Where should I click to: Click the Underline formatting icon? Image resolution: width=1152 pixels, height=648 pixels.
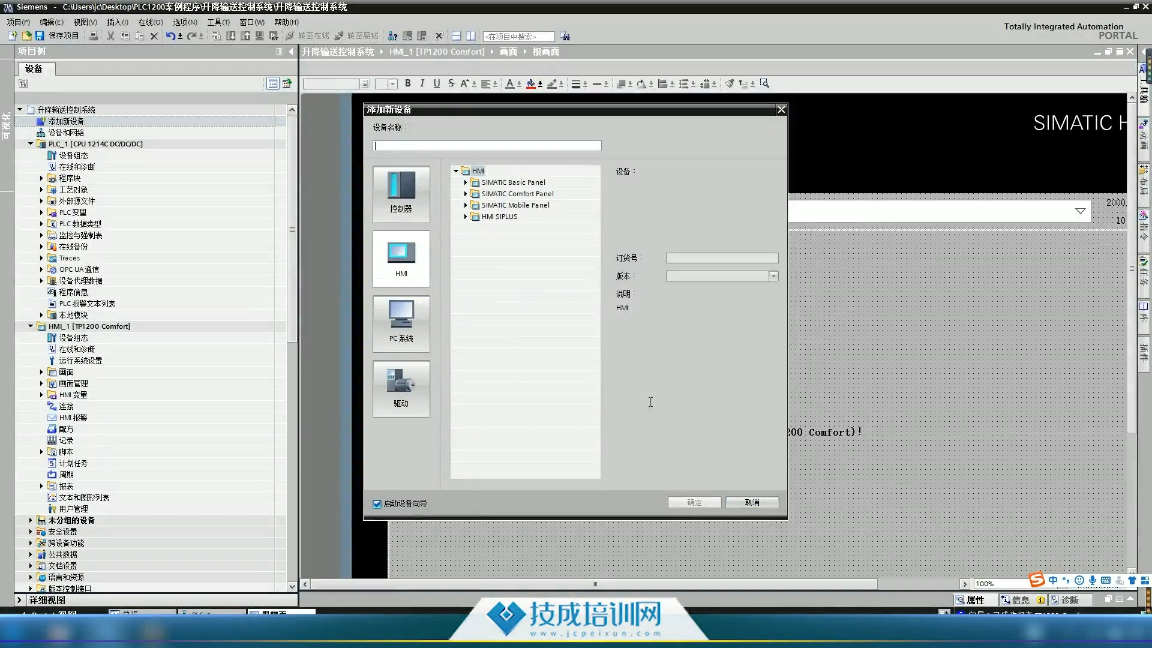tap(436, 84)
